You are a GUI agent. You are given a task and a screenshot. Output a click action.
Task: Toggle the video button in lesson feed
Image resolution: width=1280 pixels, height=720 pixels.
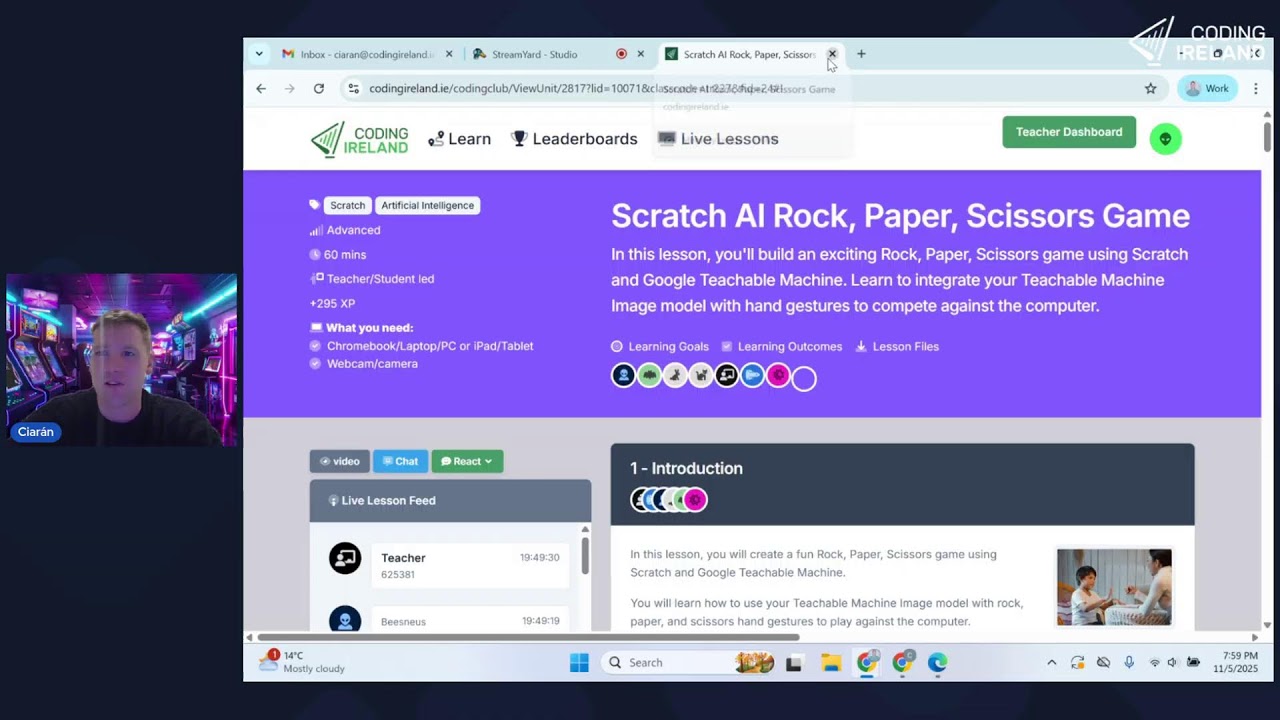point(339,461)
